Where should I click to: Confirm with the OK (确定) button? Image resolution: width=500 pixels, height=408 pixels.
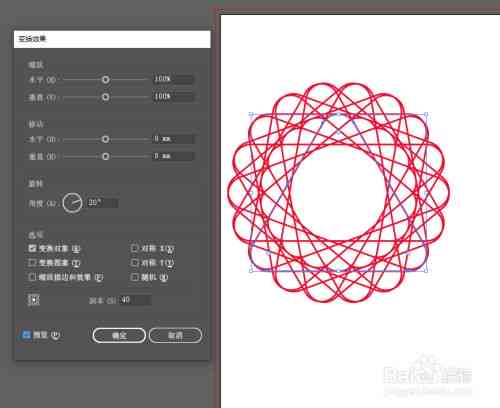pos(119,335)
